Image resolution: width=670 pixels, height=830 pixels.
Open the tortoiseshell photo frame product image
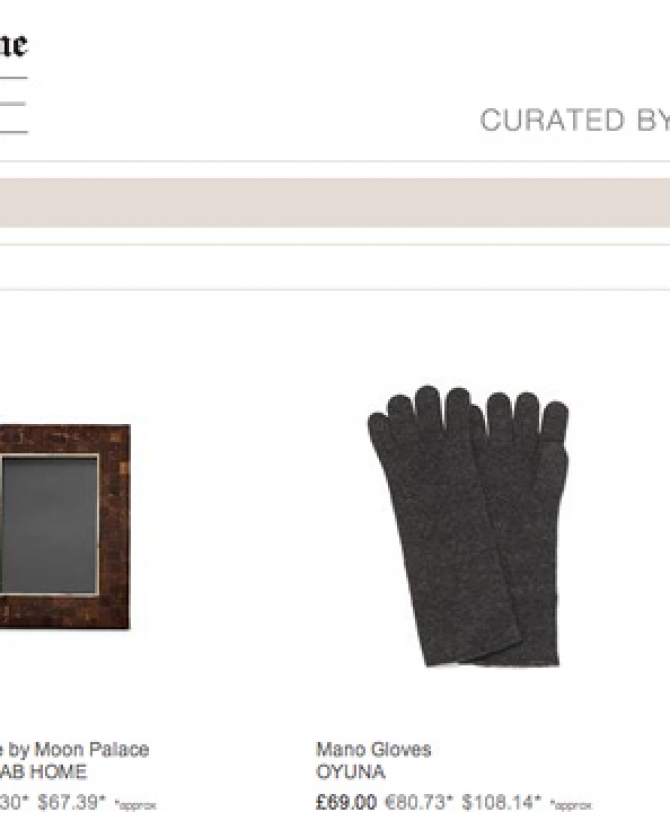pos(65,526)
